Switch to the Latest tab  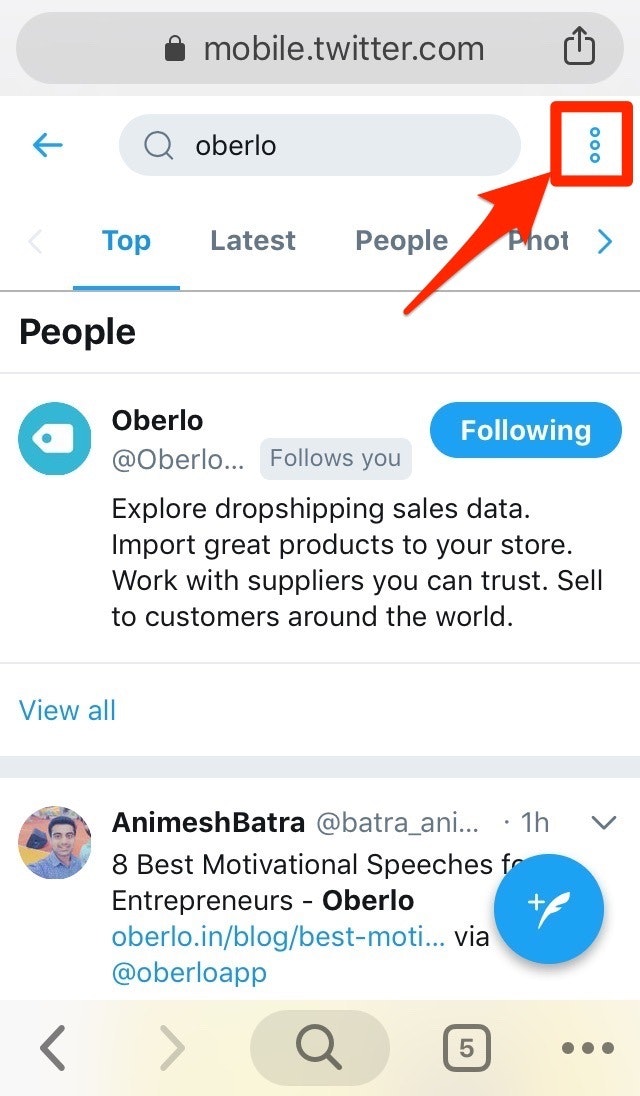pos(253,241)
